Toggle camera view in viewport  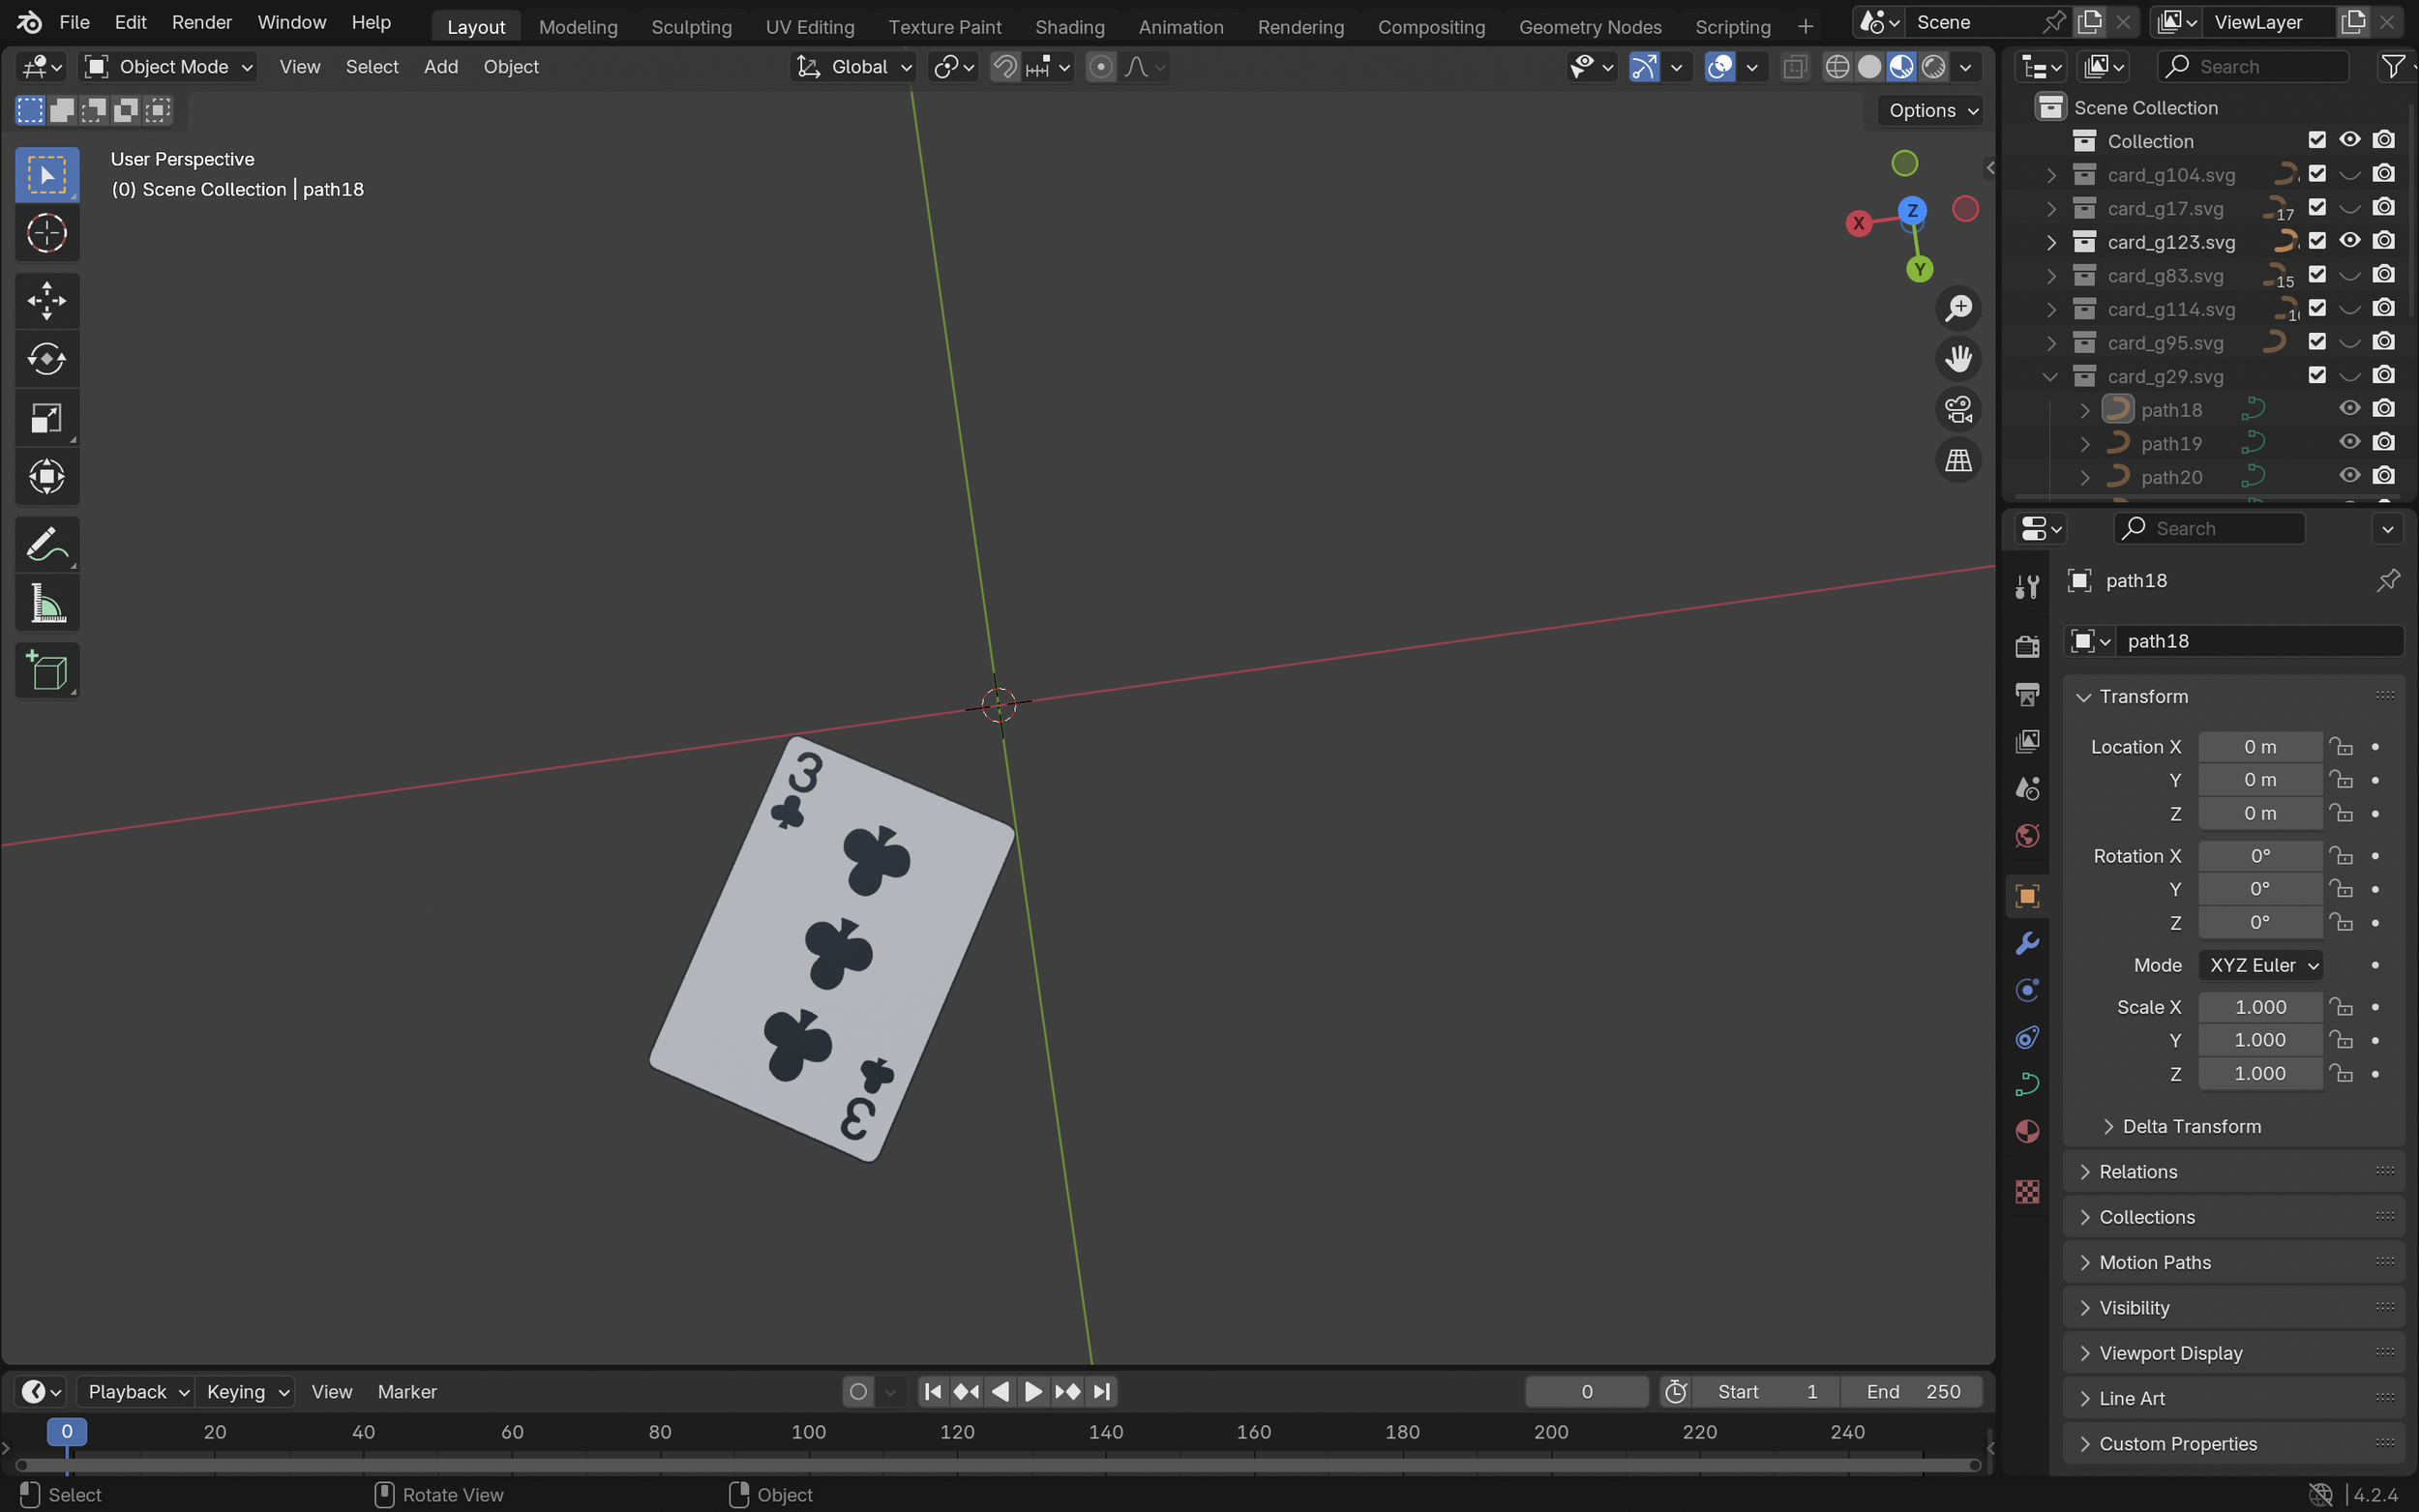click(1958, 409)
